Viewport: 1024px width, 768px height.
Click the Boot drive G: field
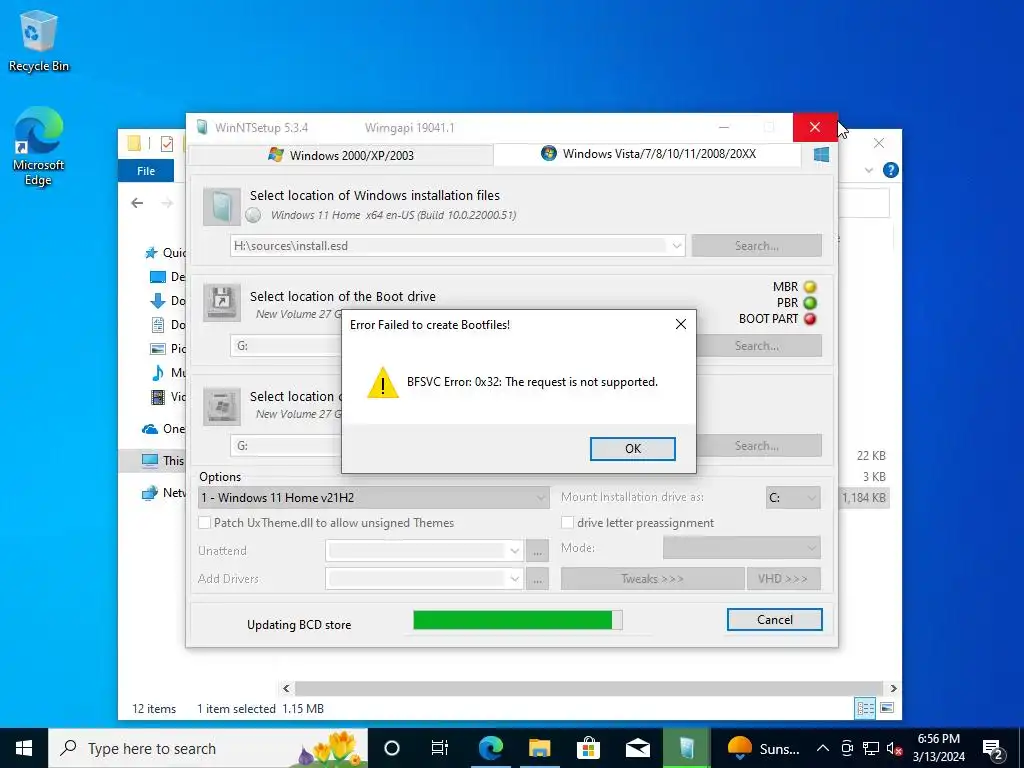[287, 345]
